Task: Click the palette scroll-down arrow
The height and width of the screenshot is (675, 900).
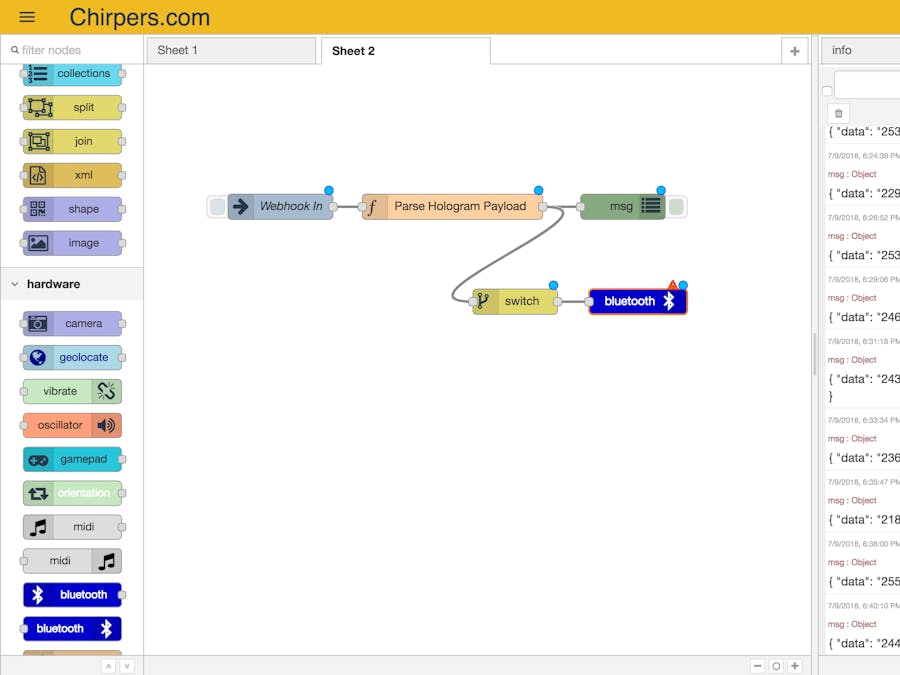Action: [126, 665]
